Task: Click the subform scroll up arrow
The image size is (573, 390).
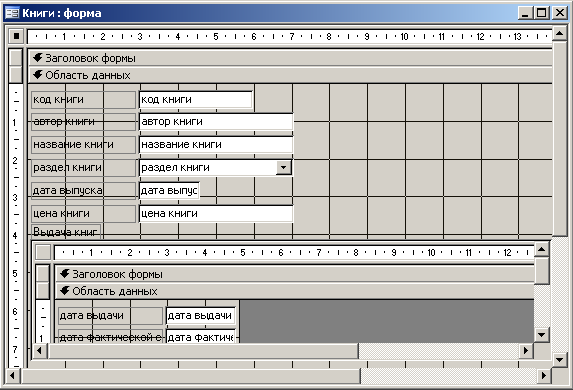Action: coord(542,250)
